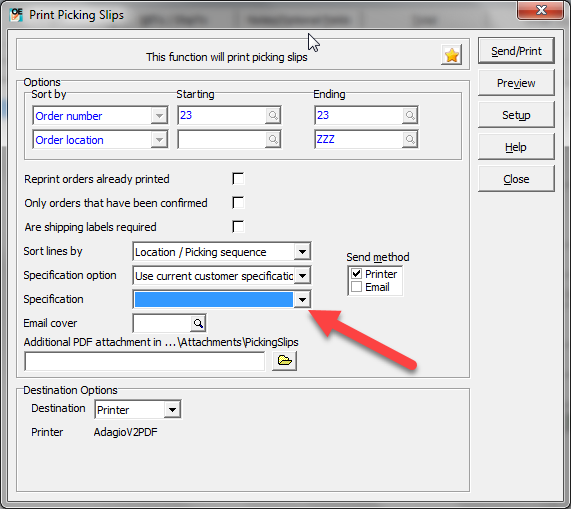This screenshot has height=509, width=571.
Task: Click the yellow star favorites icon
Action: tap(452, 55)
